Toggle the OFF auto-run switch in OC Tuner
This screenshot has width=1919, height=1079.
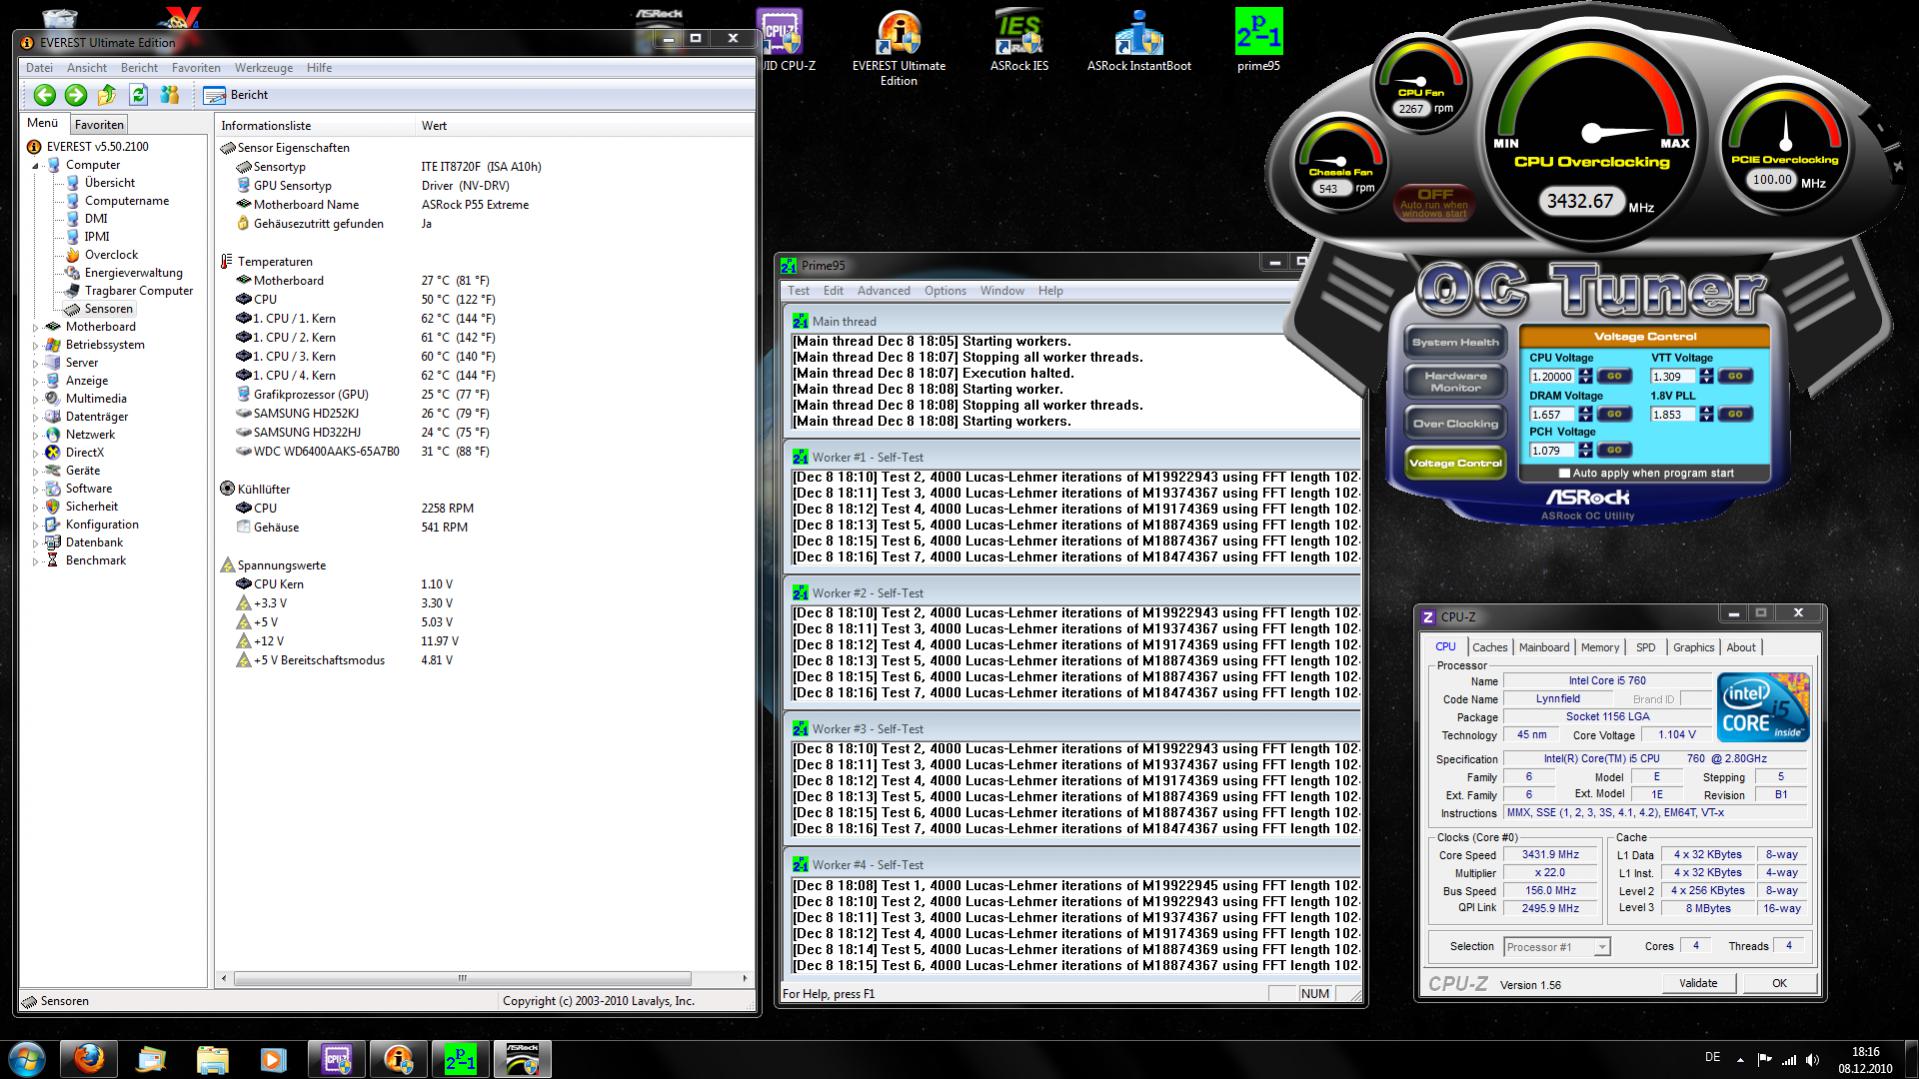click(1434, 203)
